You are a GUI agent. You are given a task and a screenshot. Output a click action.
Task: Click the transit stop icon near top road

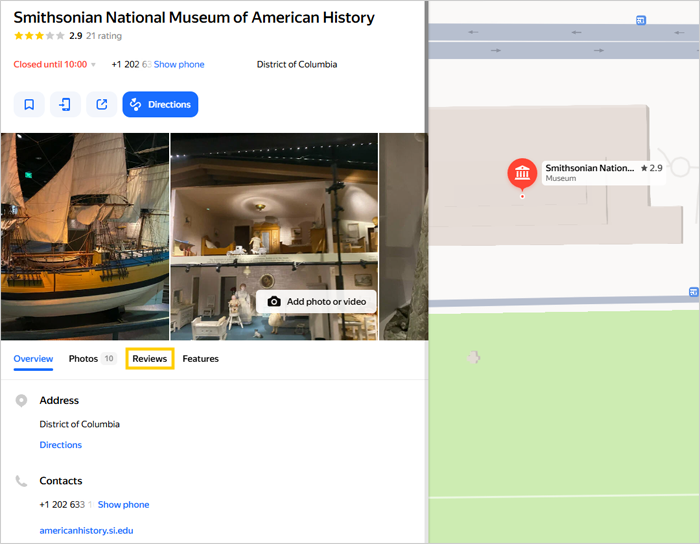641,20
